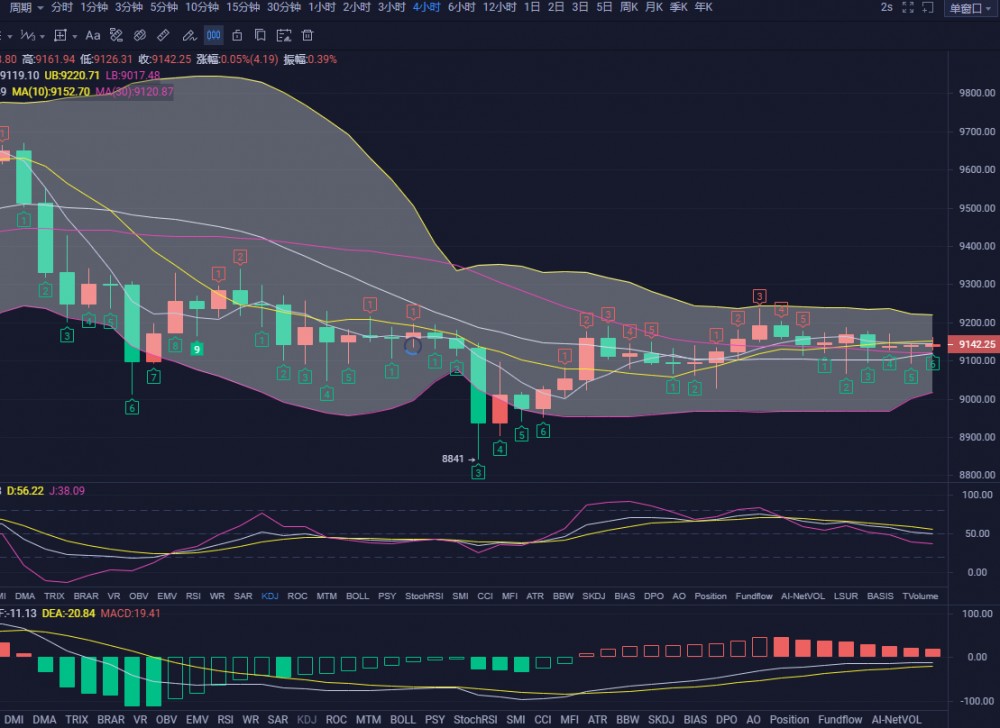The image size is (1000, 728).
Task: Select the ruler measurement tool
Action: [x=164, y=35]
